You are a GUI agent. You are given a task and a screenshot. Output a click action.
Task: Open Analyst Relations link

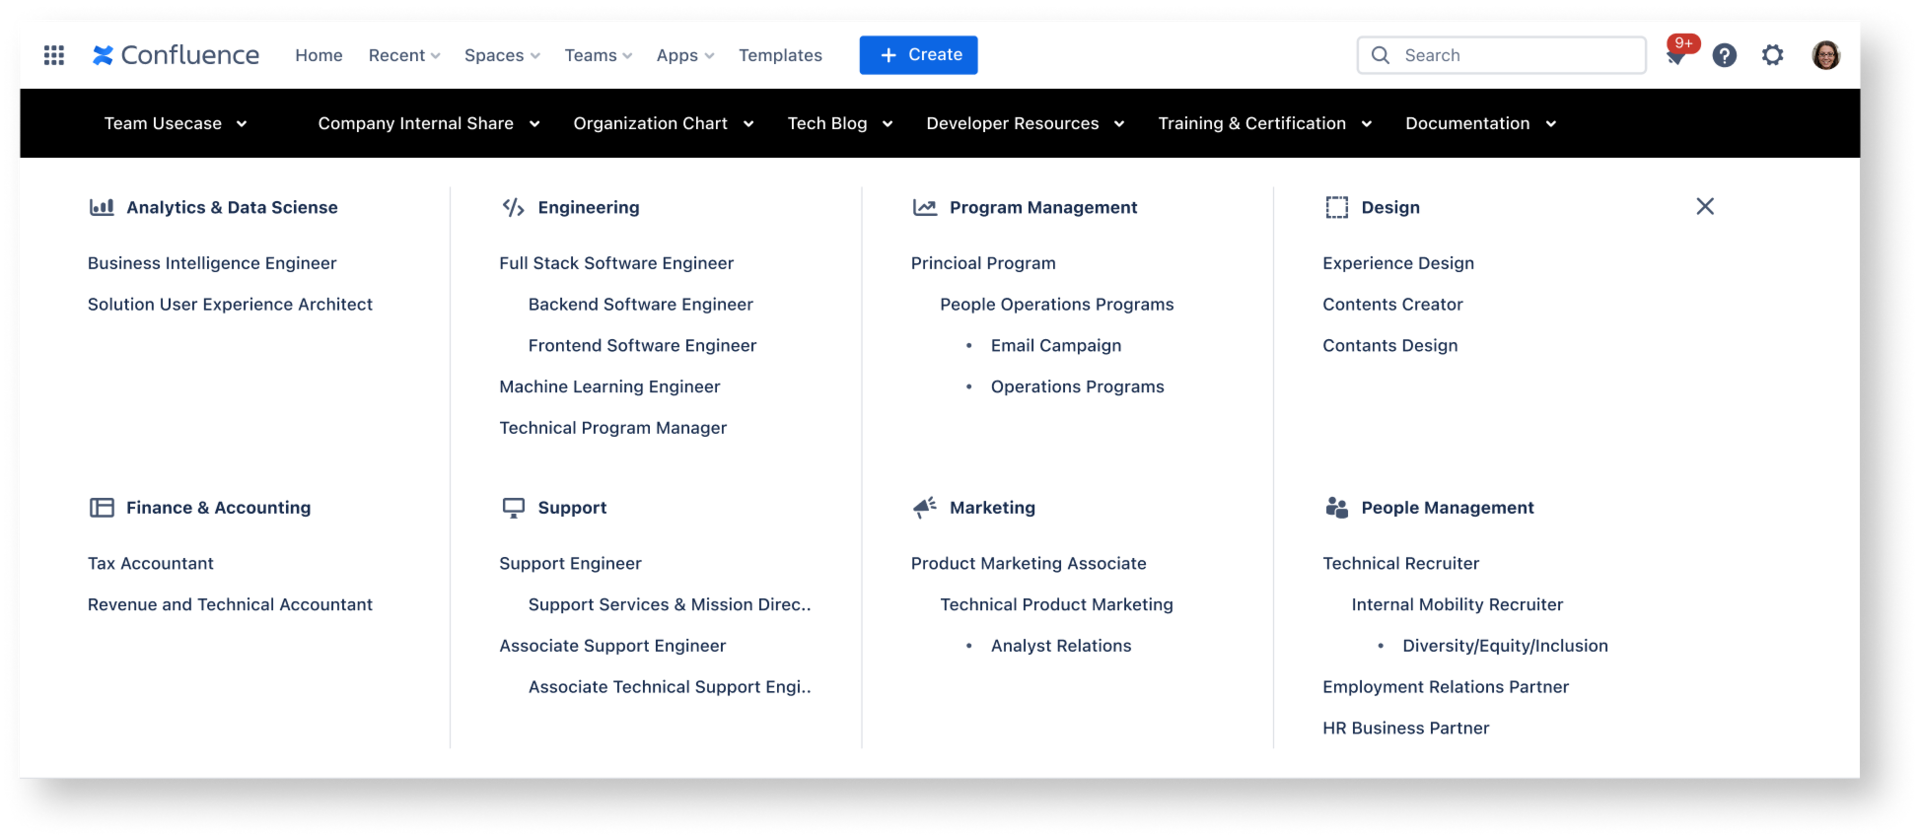tap(1061, 645)
